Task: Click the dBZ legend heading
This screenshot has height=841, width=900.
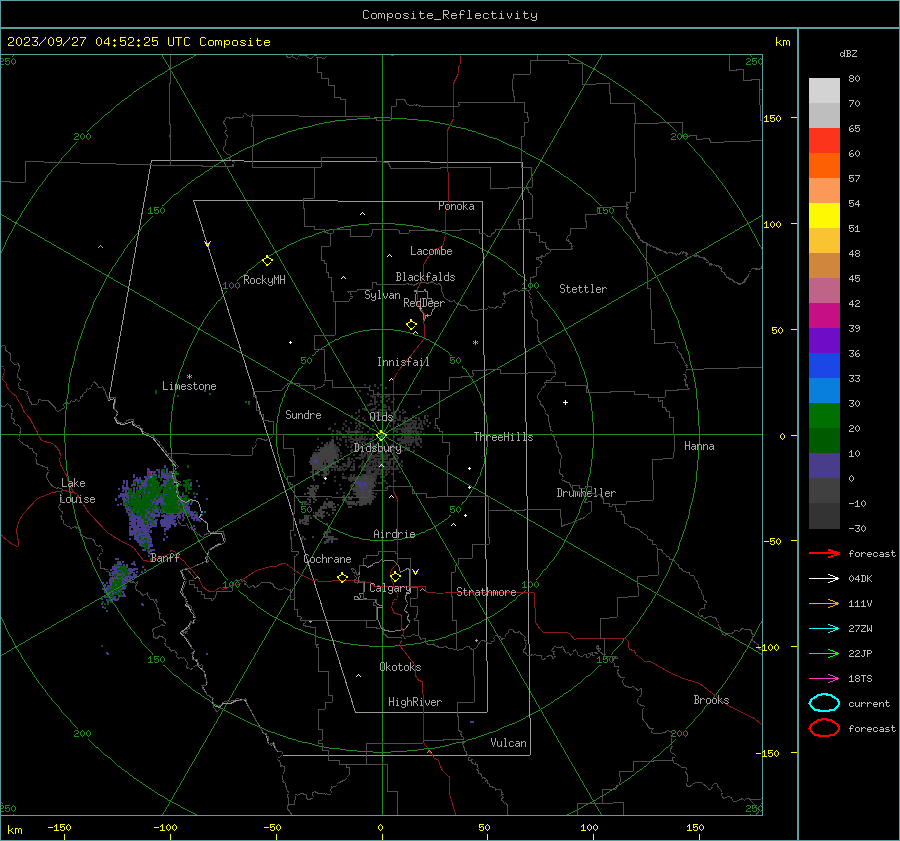Action: [x=848, y=54]
